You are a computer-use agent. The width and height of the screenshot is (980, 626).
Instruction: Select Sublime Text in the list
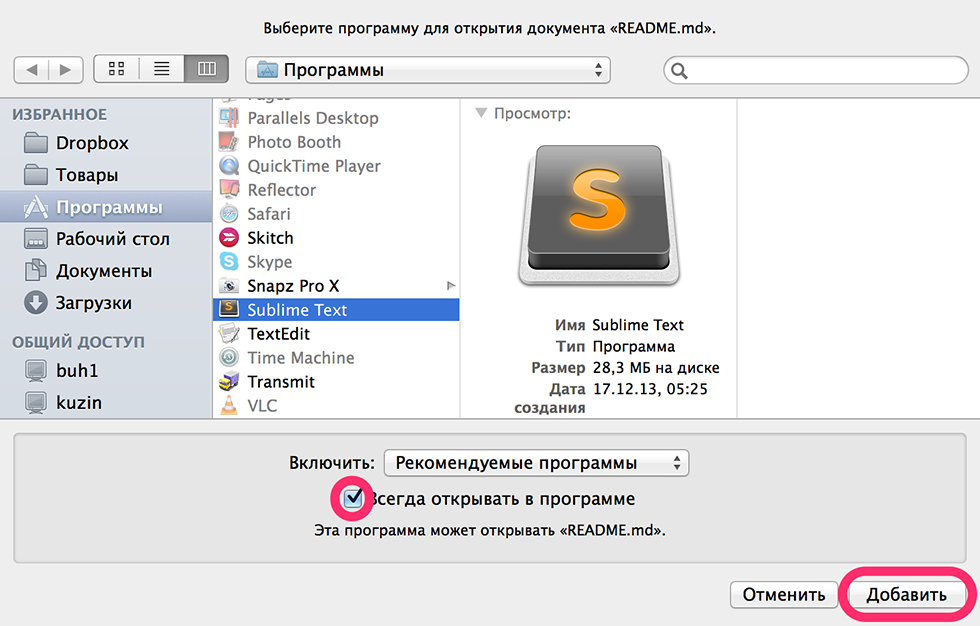pyautogui.click(x=336, y=310)
